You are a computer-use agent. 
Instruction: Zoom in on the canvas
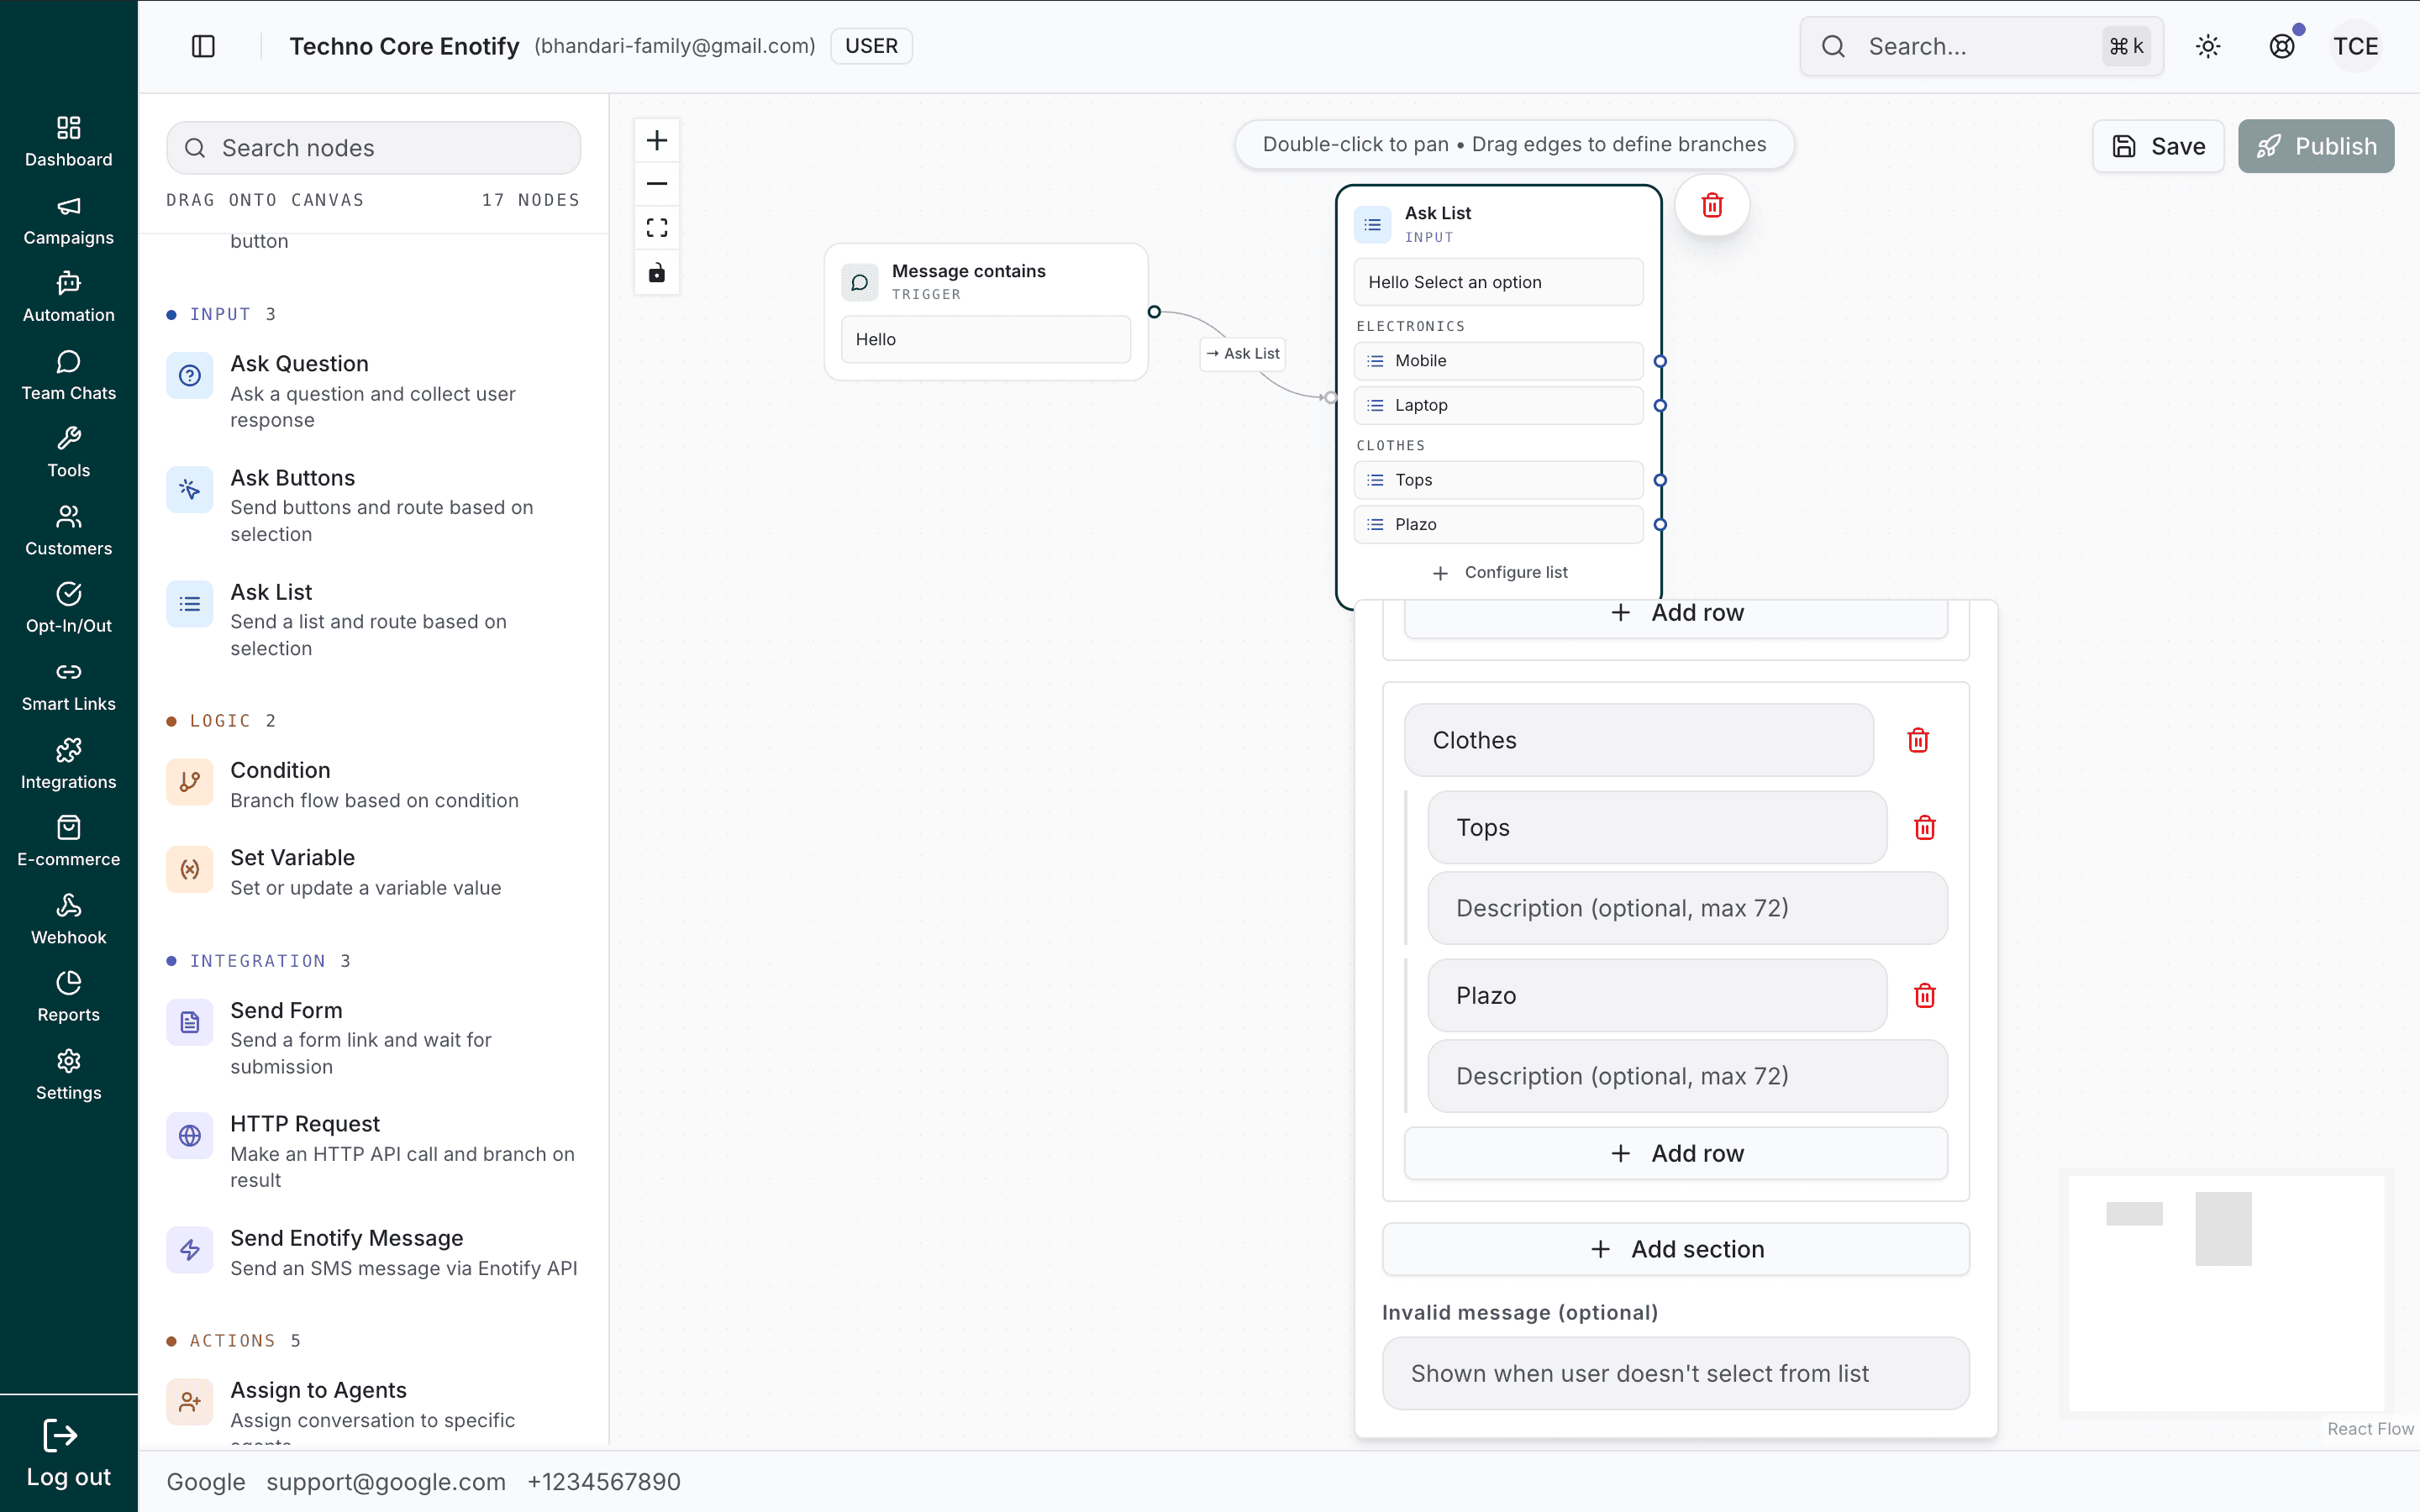click(657, 140)
